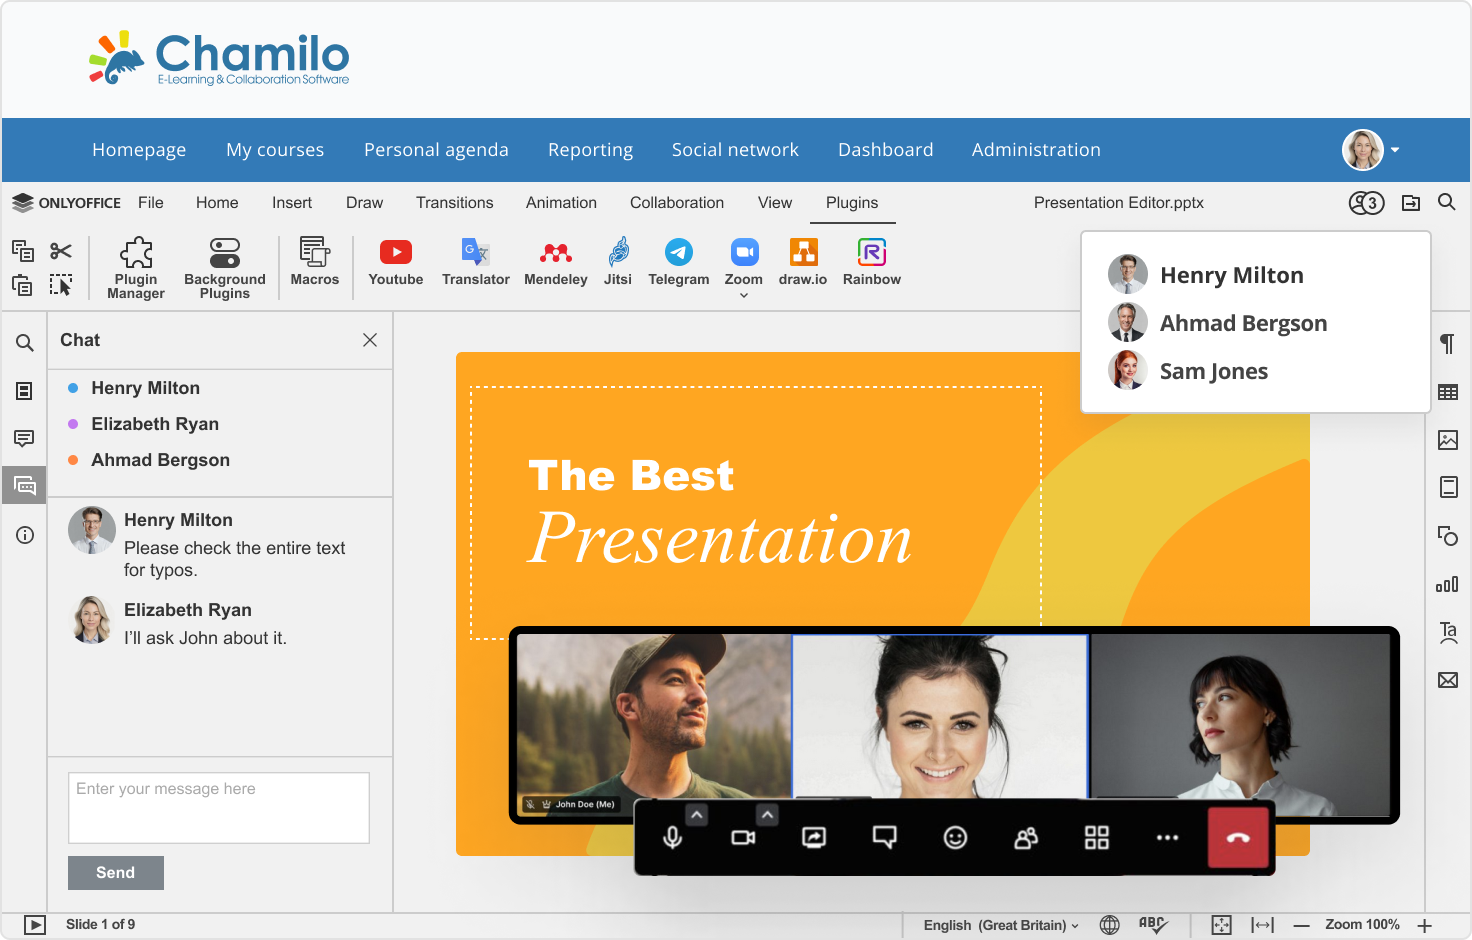End the call with red hang-up button
The width and height of the screenshot is (1472, 940).
pos(1238,838)
